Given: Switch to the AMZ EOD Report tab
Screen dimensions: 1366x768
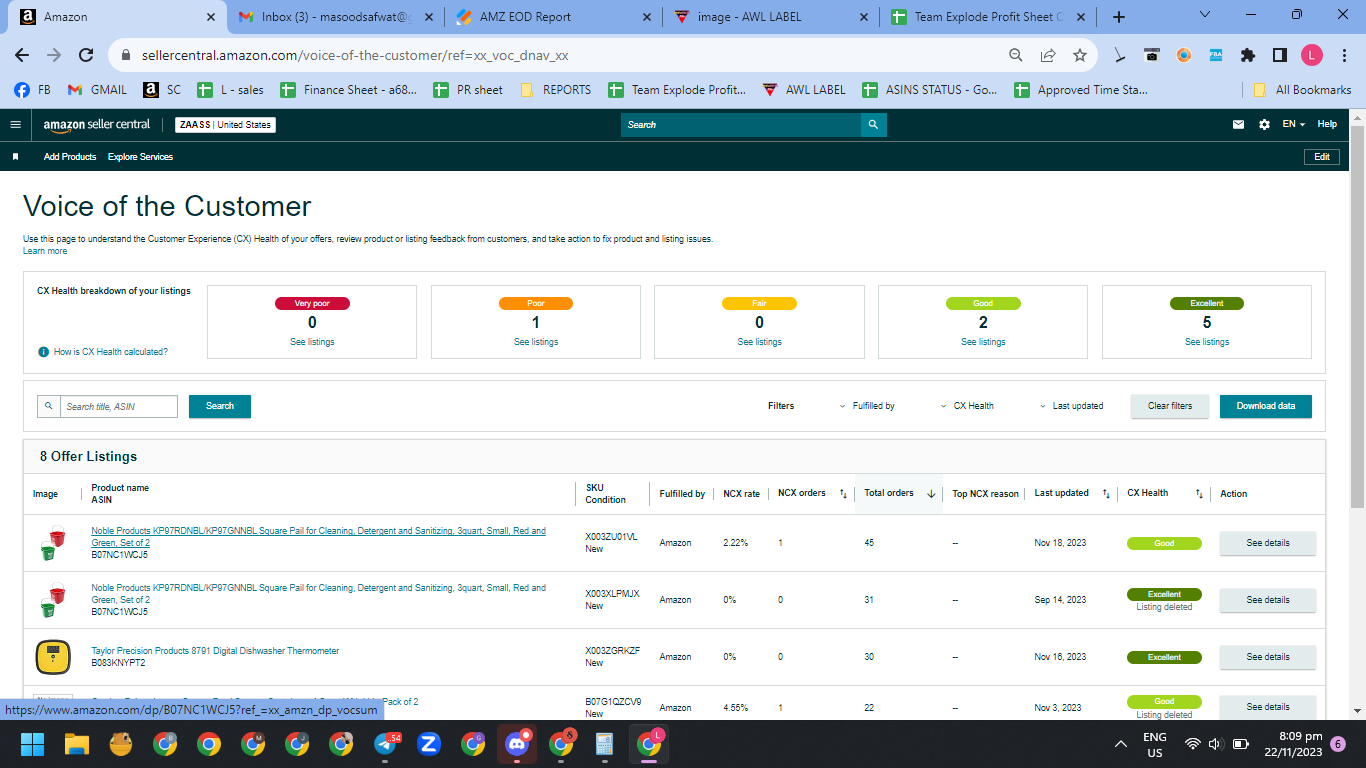Looking at the screenshot, I should [552, 17].
